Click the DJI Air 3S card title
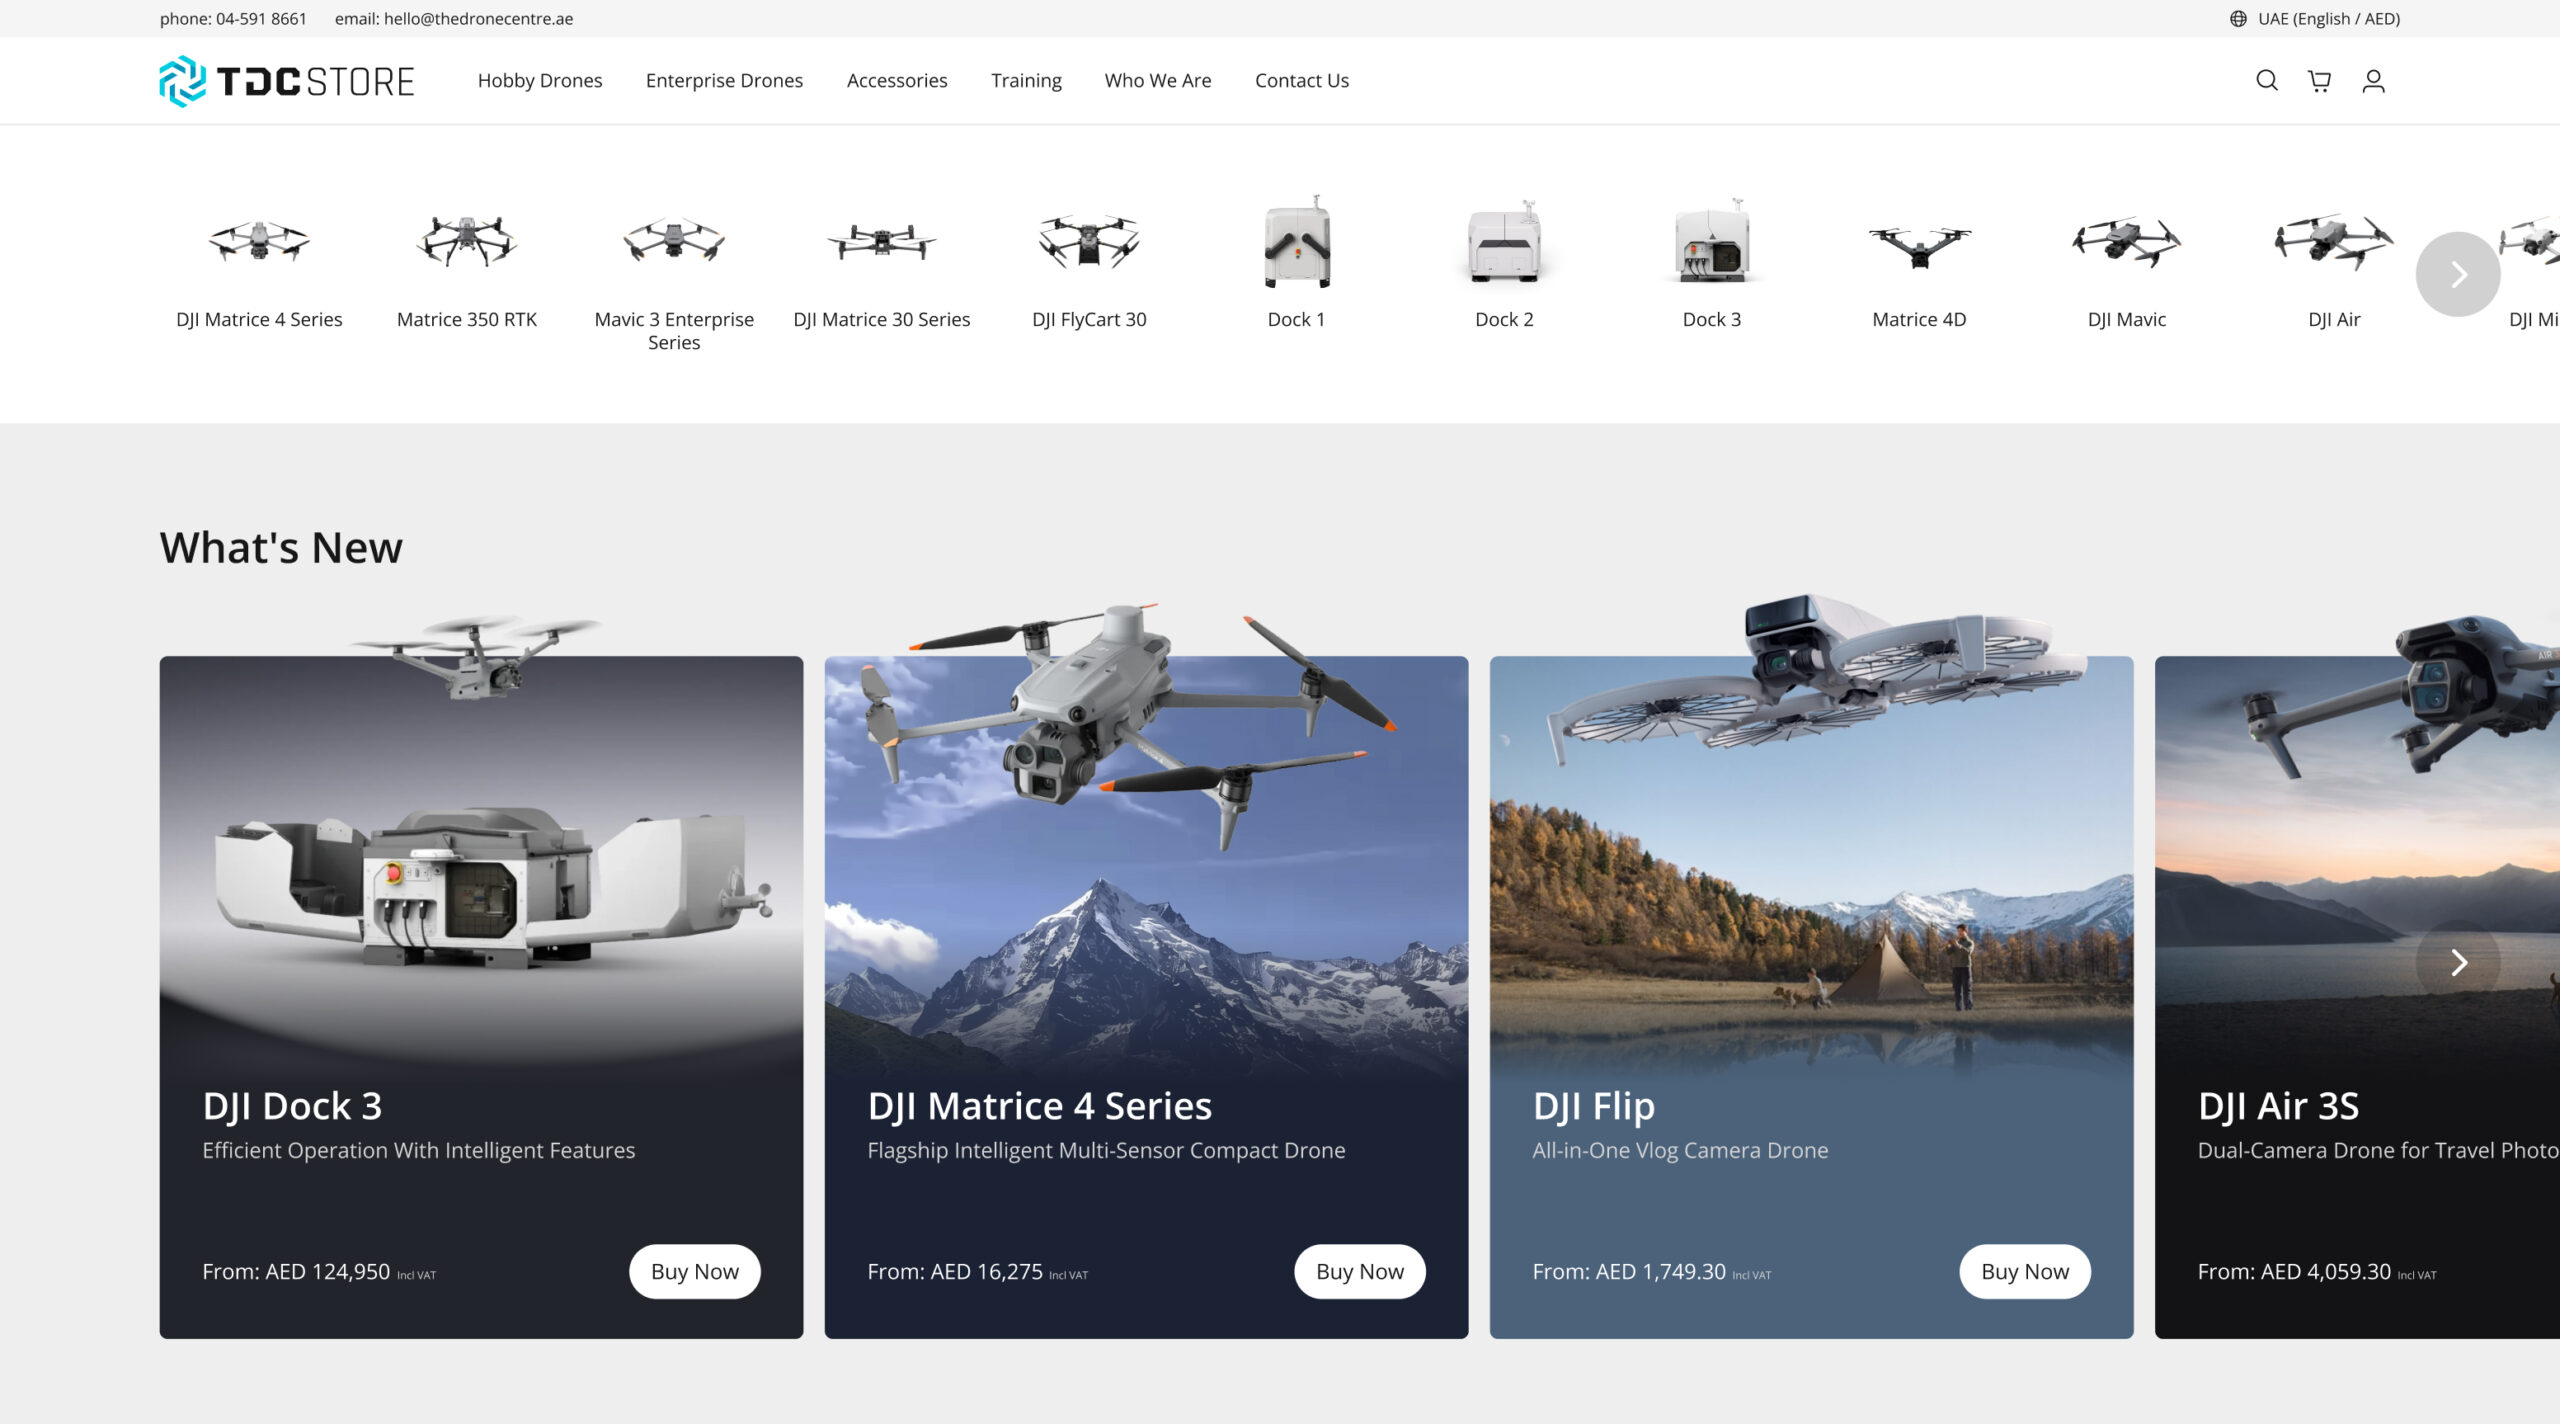The image size is (2560, 1424). [2278, 1106]
